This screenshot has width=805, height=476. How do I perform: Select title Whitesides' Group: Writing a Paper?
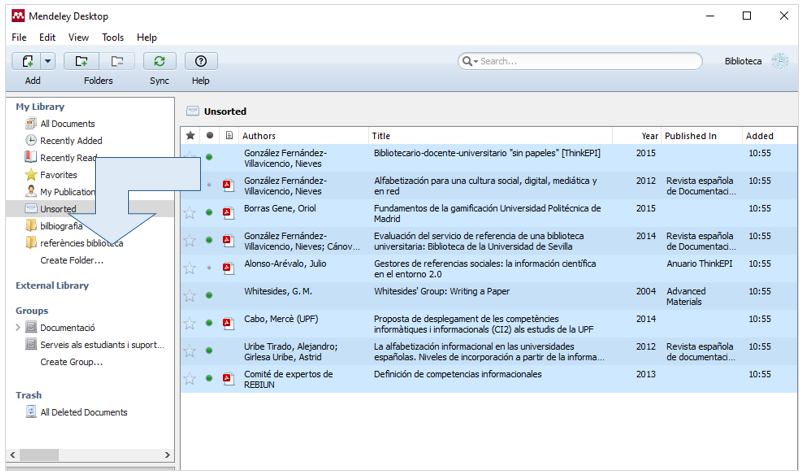pos(442,291)
